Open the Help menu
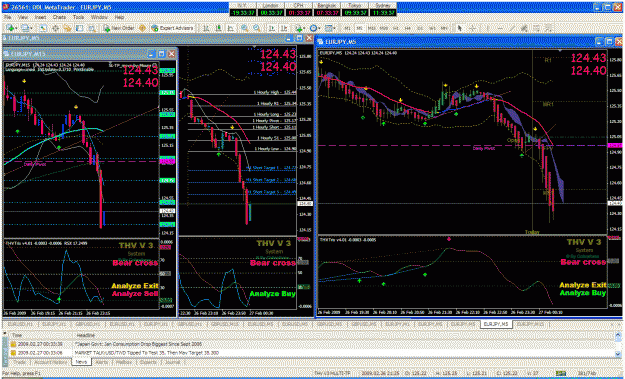 pos(120,18)
